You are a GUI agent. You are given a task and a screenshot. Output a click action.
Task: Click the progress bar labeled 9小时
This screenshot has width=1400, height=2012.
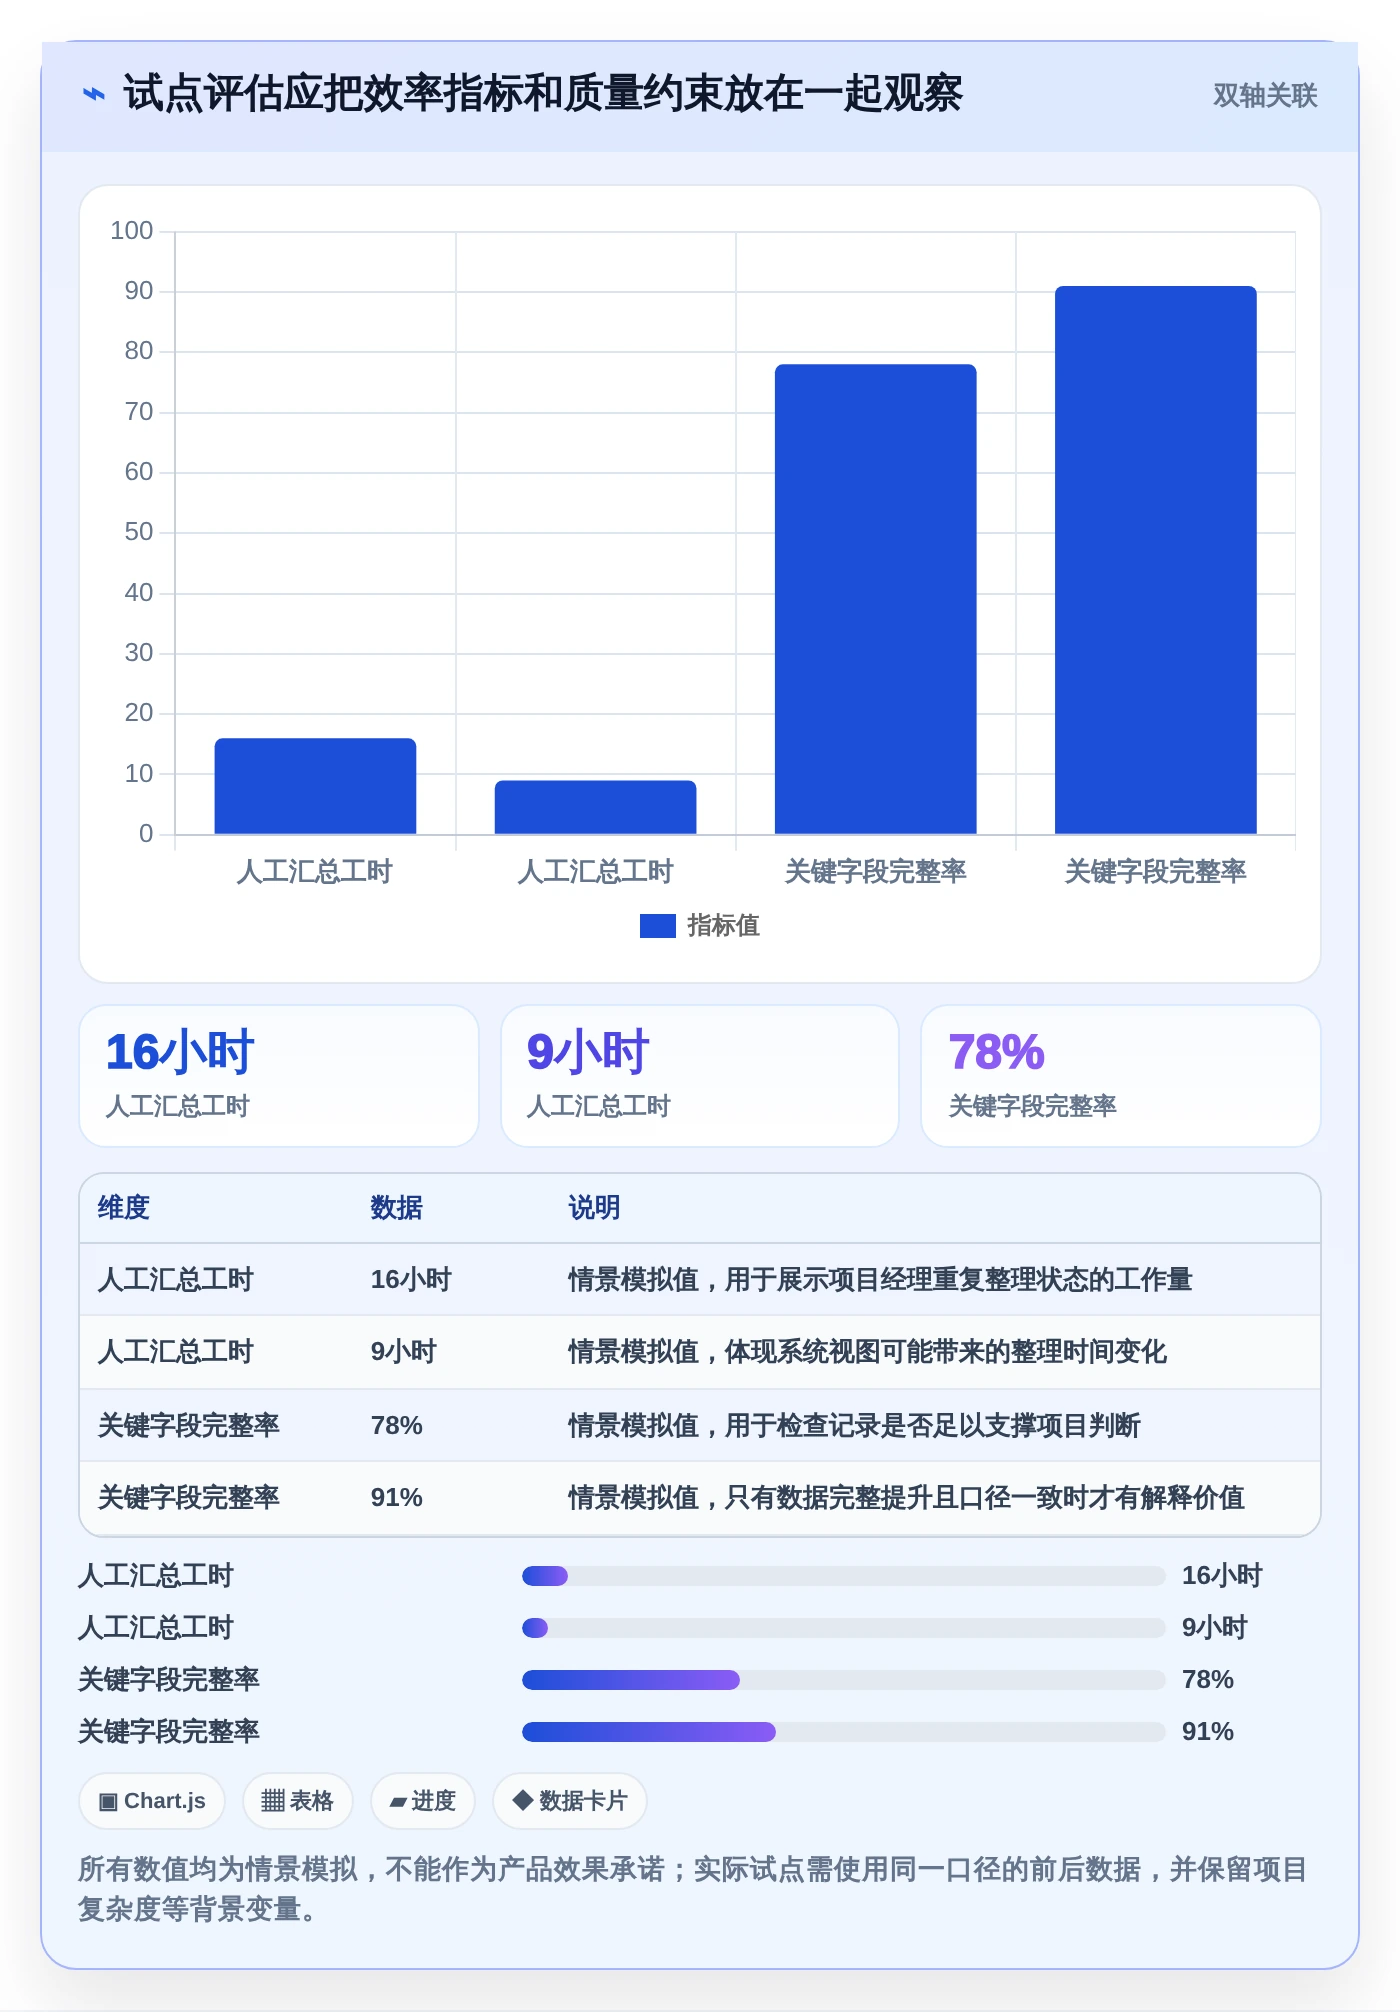click(843, 1628)
